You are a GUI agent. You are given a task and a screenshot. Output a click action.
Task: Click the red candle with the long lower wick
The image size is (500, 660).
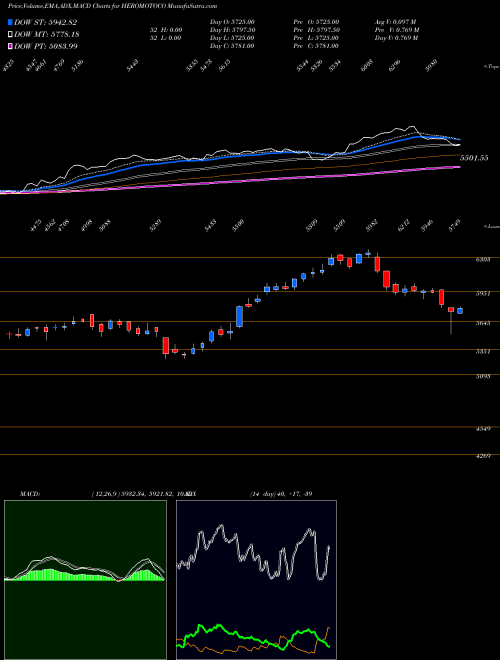tap(451, 320)
